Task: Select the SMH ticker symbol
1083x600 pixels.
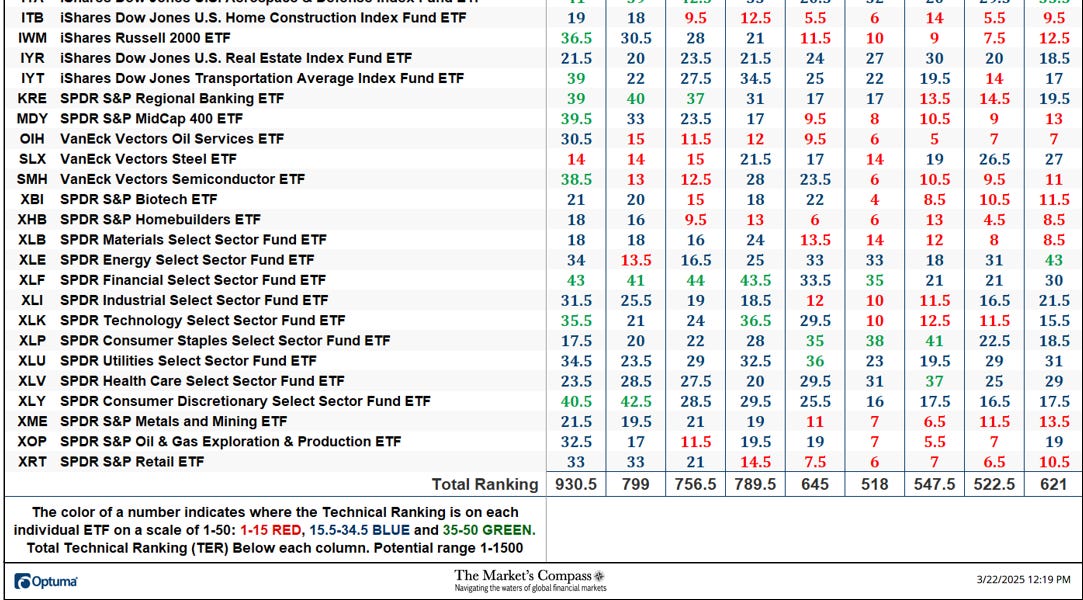Action: pyautogui.click(x=31, y=178)
